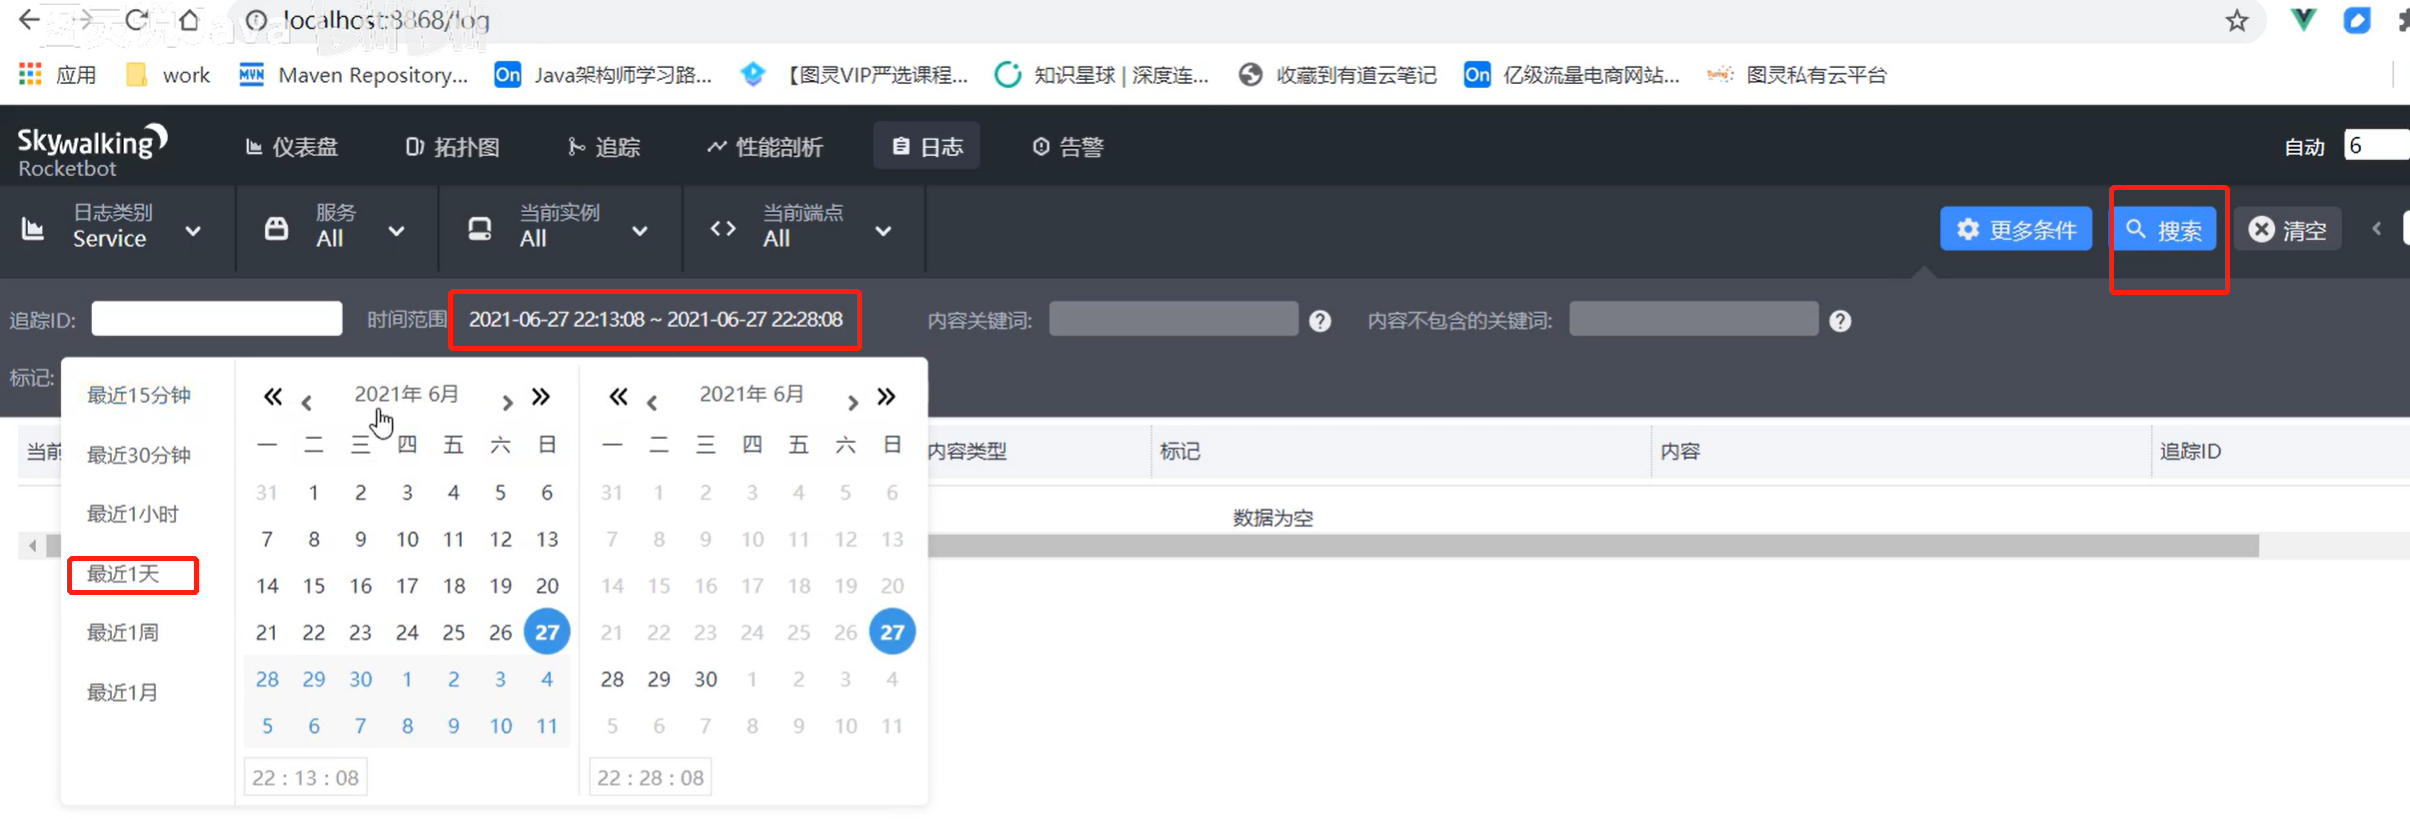
Task: Focus the auto refresh interval field
Action: (x=2375, y=146)
